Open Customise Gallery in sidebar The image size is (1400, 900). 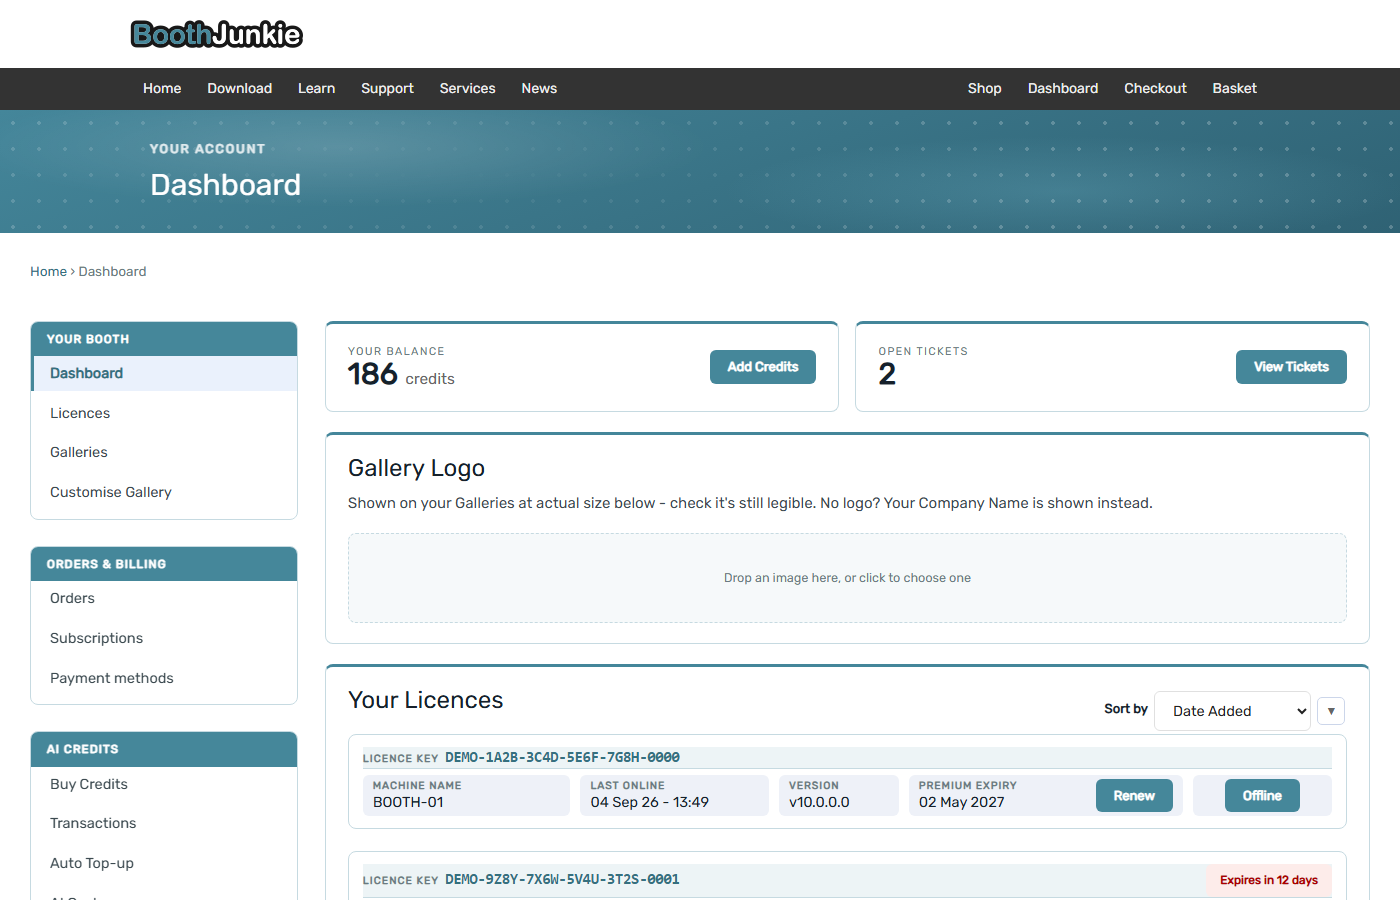pos(164,492)
